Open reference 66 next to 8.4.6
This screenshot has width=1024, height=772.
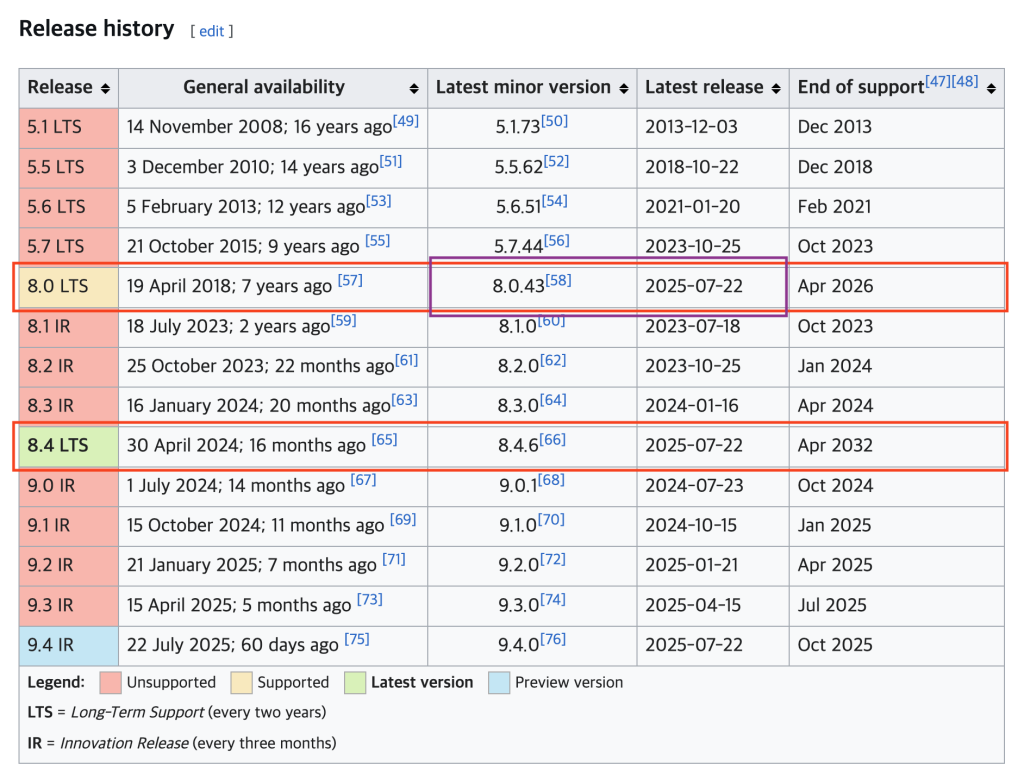552,440
